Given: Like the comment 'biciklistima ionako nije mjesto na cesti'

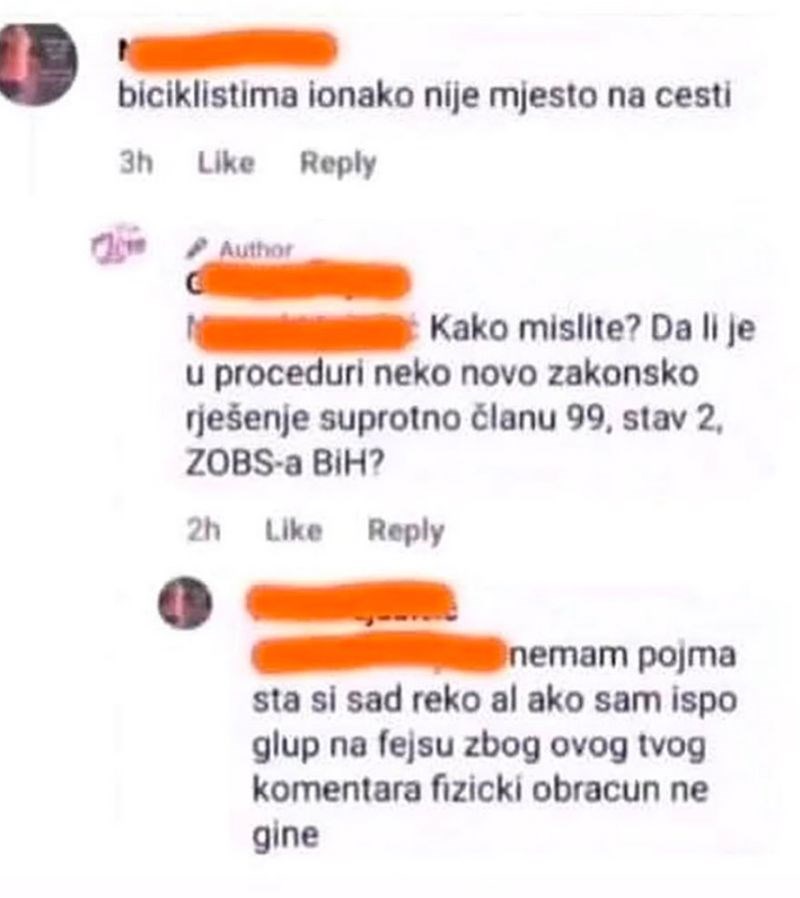Looking at the screenshot, I should point(226,163).
